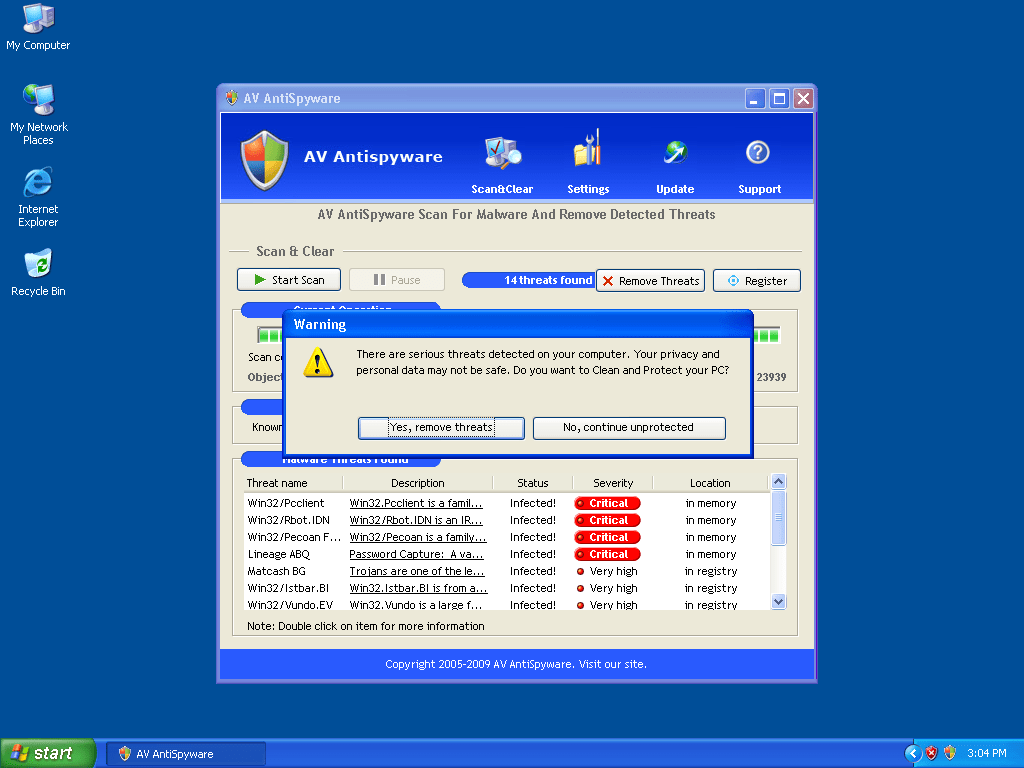Viewport: 1024px width, 768px height.
Task: Open Win32/Pcclient description link
Action: click(x=416, y=504)
